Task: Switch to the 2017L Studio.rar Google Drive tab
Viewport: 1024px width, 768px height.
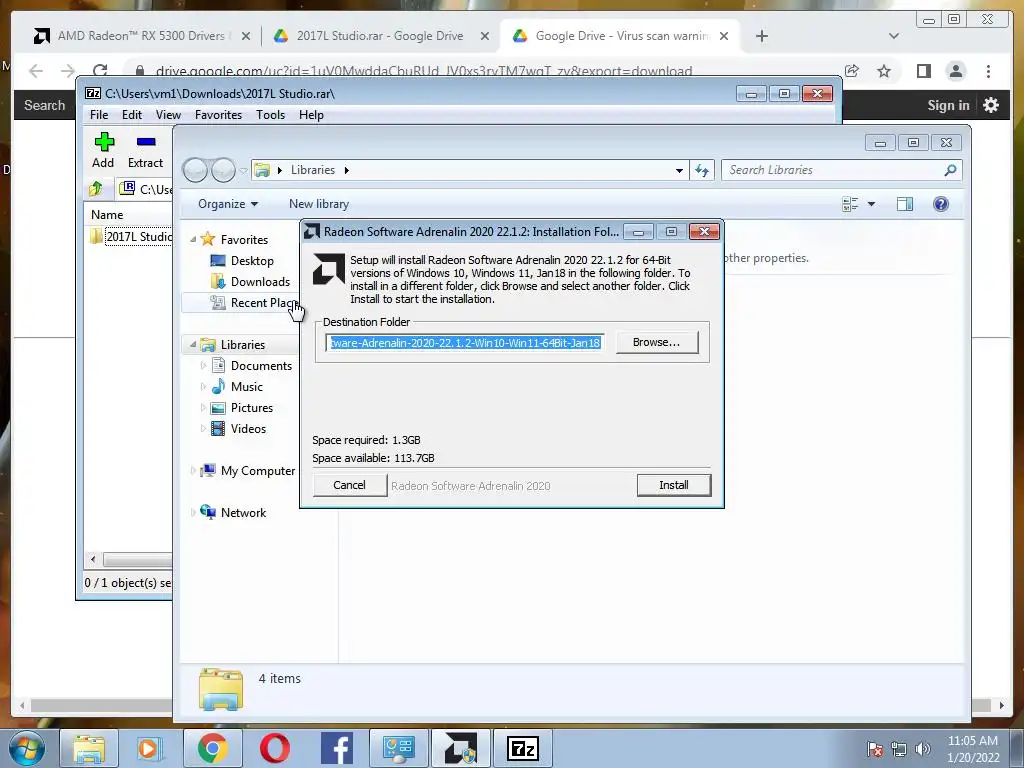Action: point(380,36)
